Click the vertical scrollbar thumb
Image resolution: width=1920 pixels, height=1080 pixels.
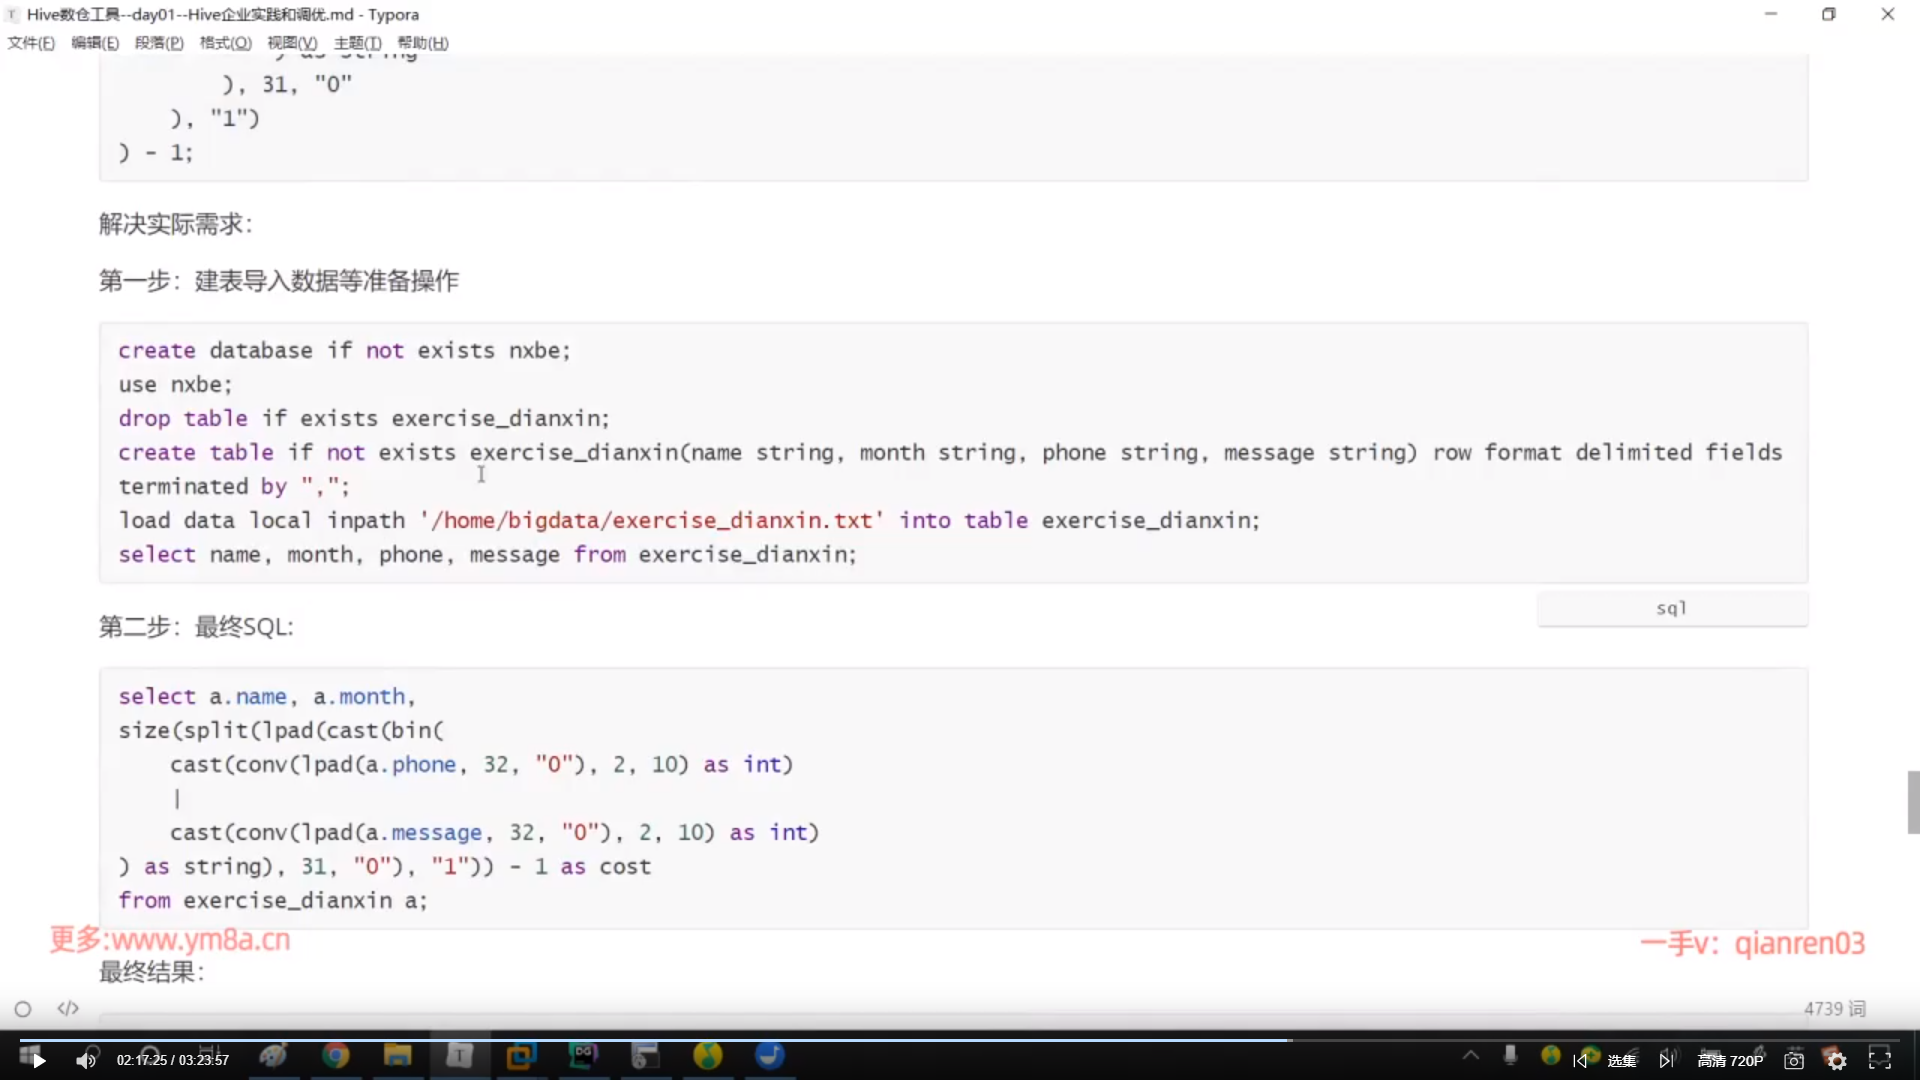(x=1913, y=802)
